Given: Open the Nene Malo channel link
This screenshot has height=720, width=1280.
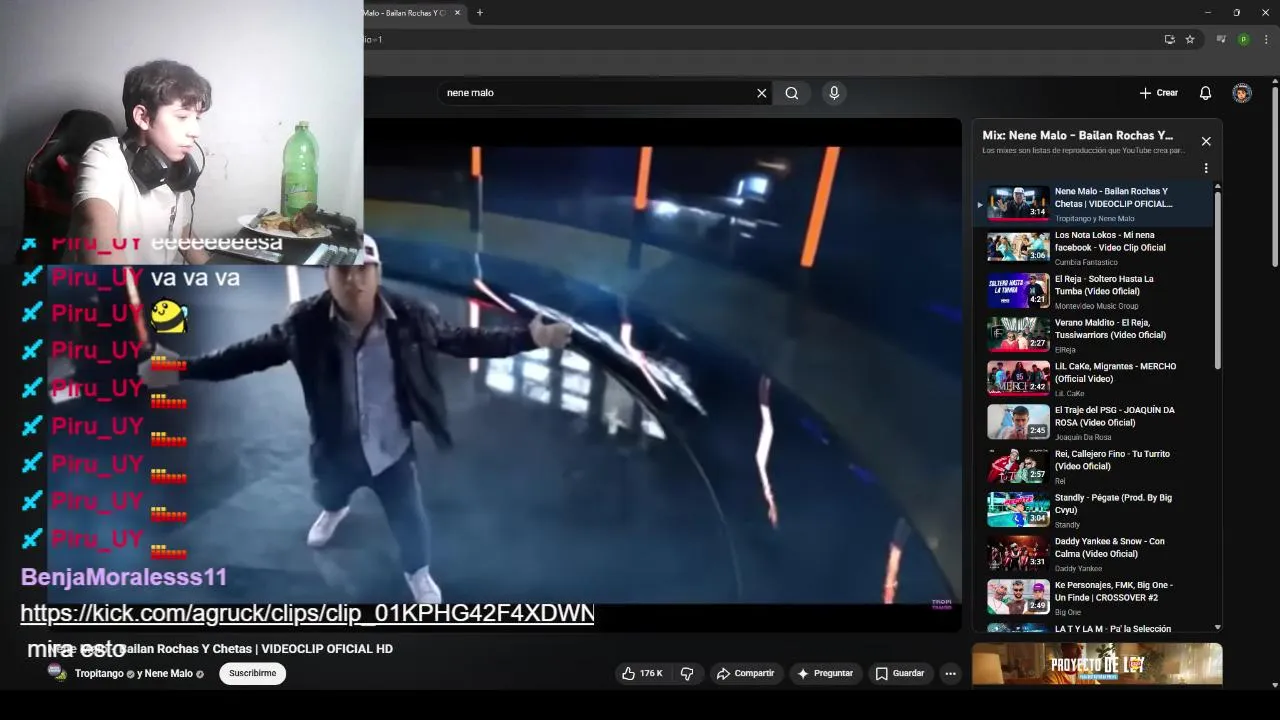Looking at the screenshot, I should point(168,674).
